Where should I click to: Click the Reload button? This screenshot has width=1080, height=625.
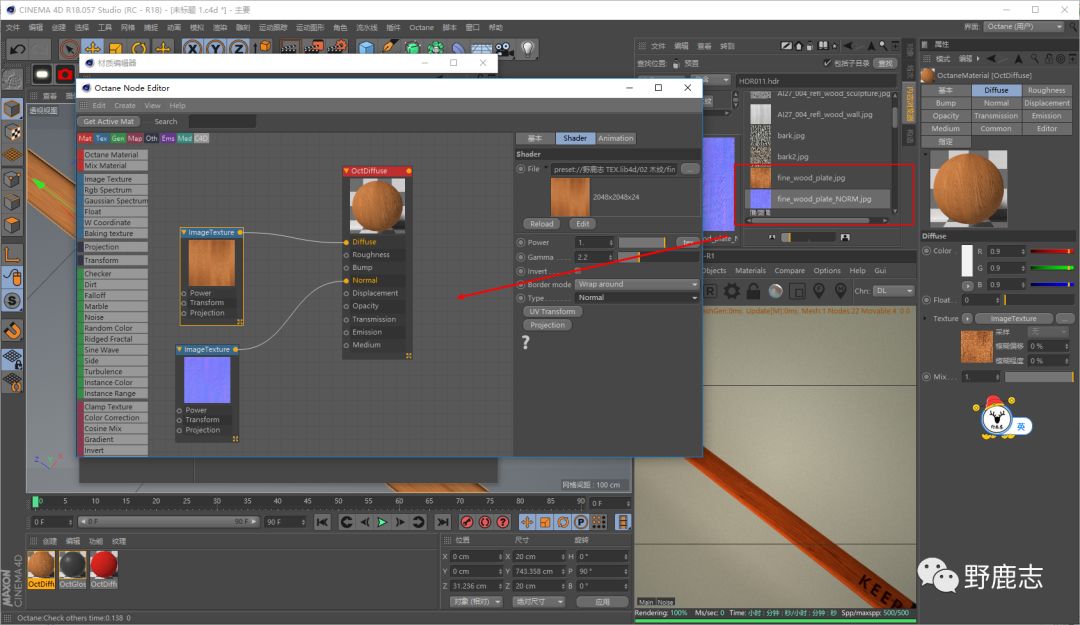(542, 224)
